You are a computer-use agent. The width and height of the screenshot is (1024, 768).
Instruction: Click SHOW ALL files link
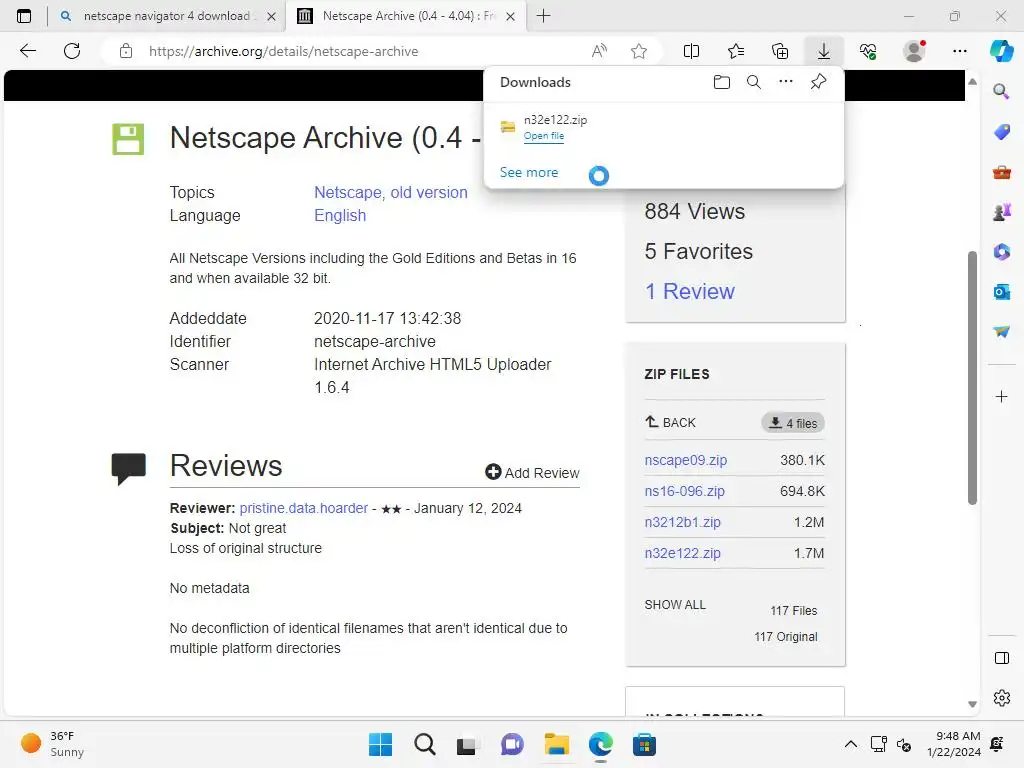coord(675,604)
